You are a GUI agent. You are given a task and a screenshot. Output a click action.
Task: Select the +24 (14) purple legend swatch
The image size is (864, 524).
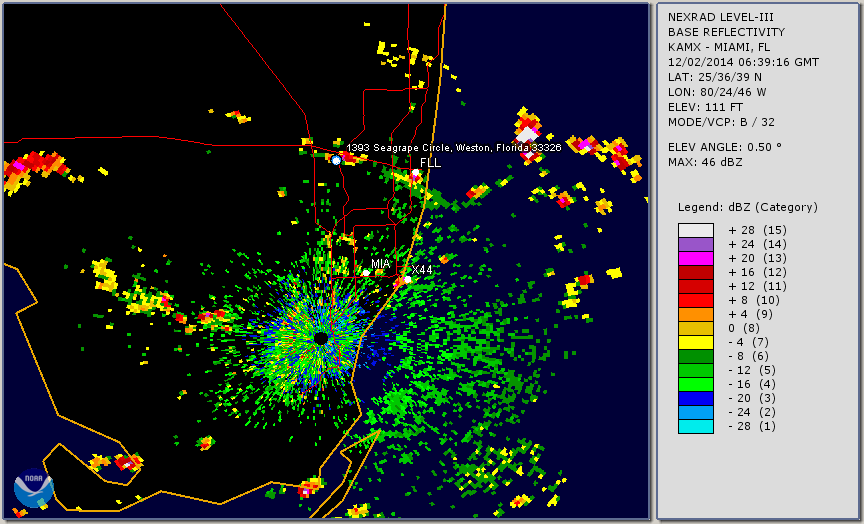pos(696,245)
